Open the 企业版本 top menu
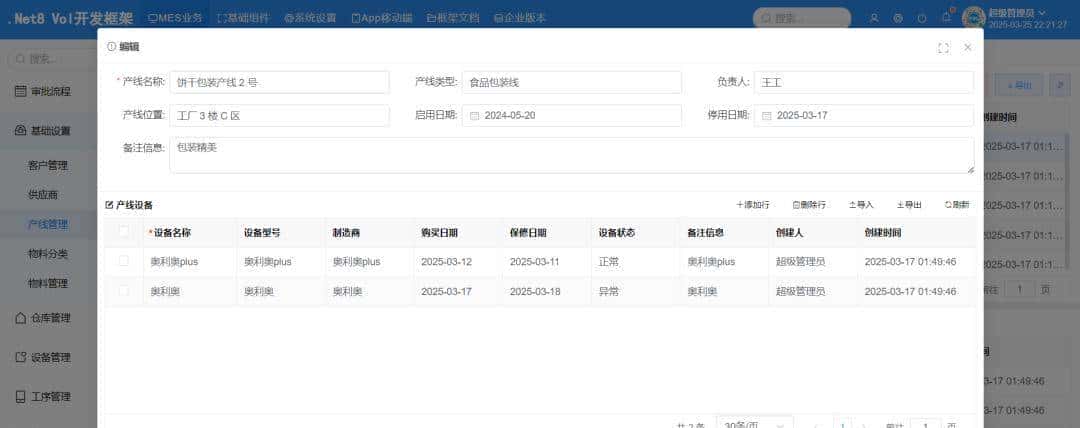1080x428 pixels. click(x=519, y=18)
